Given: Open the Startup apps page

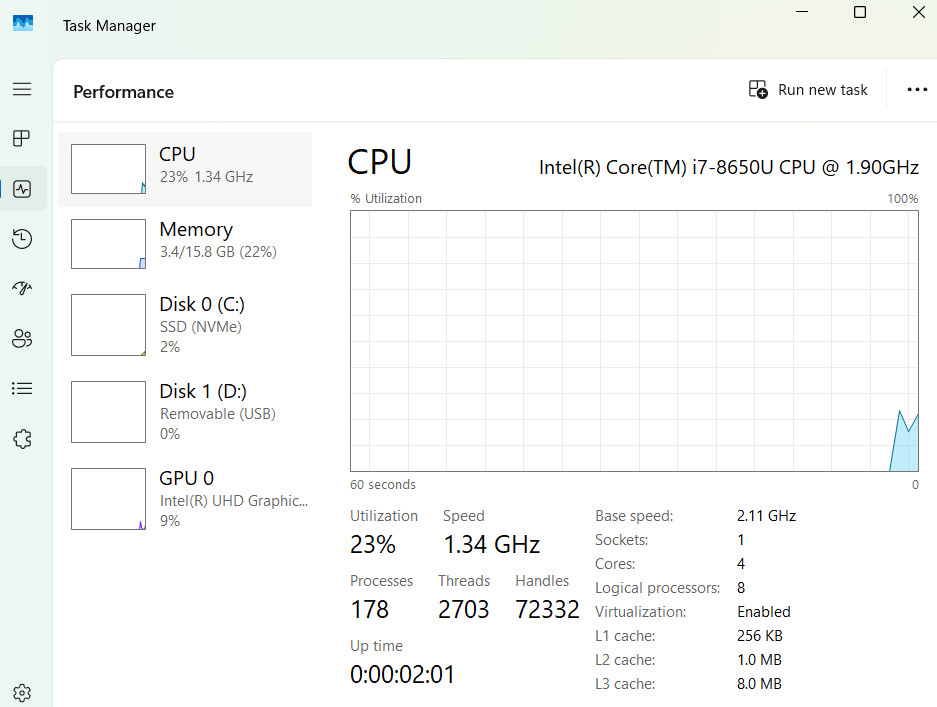Looking at the screenshot, I should click(x=22, y=288).
